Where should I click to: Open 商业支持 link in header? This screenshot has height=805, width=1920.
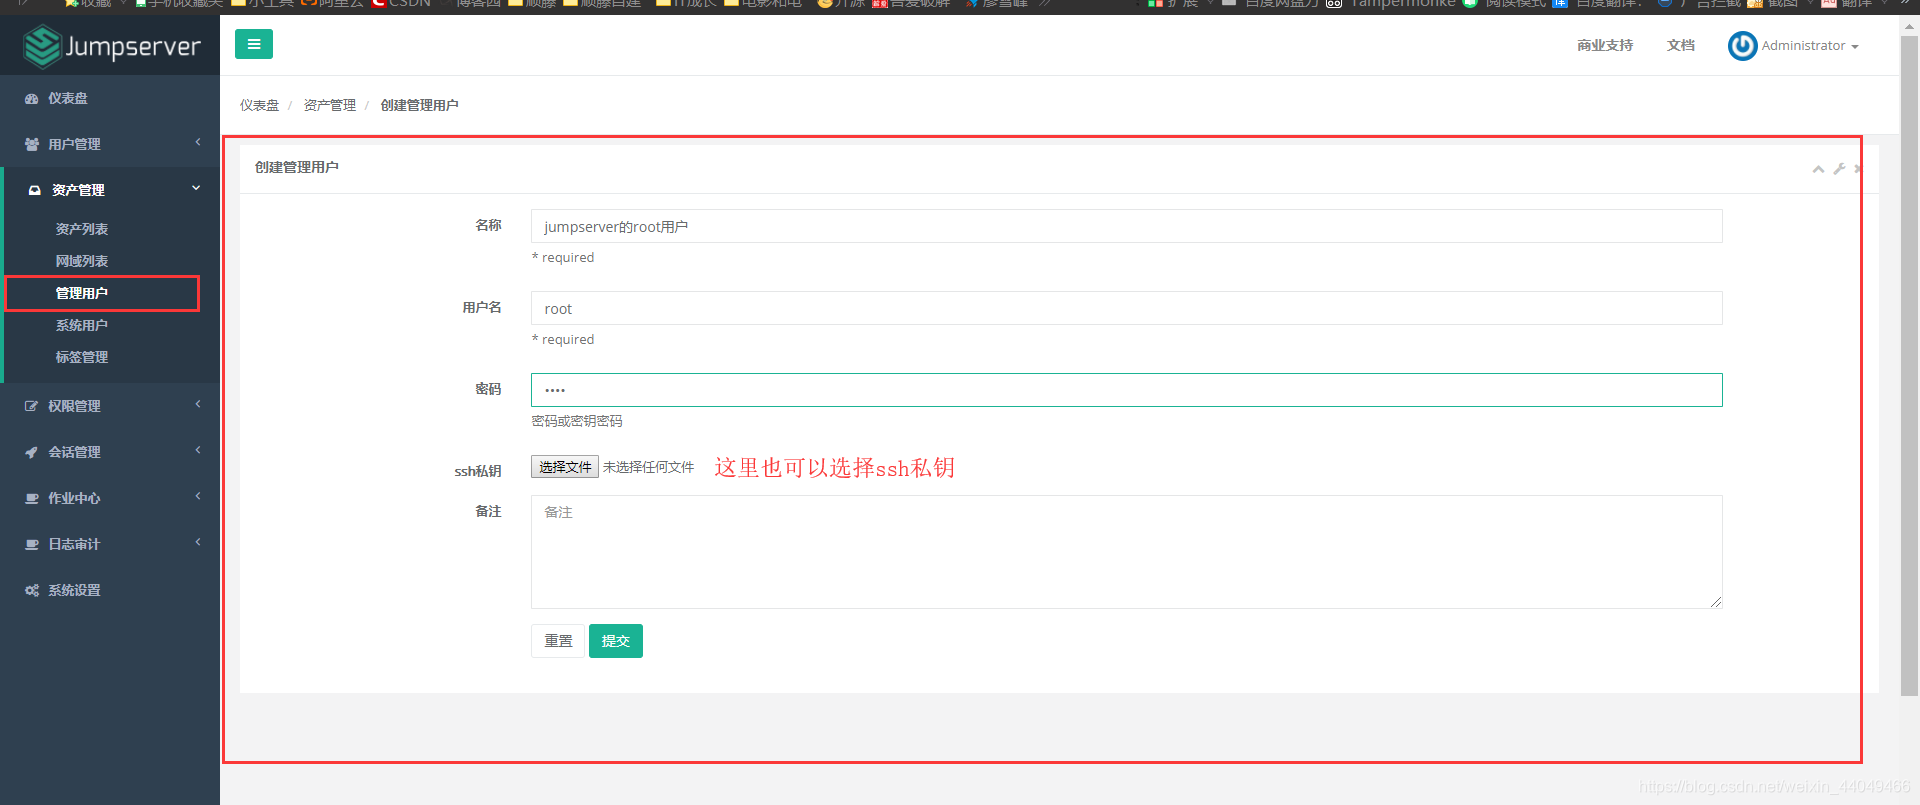click(x=1605, y=45)
